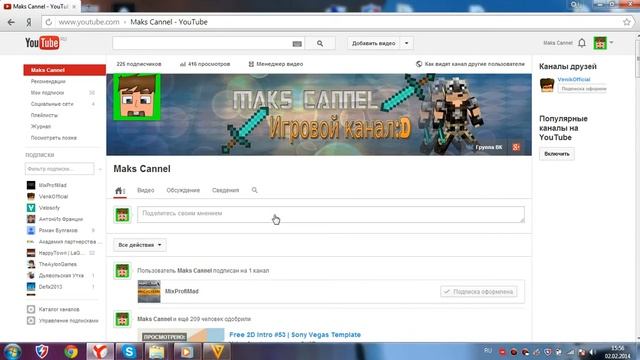This screenshot has height=360, width=640.
Task: Open Defix2013 subscription
Action: (x=50, y=287)
